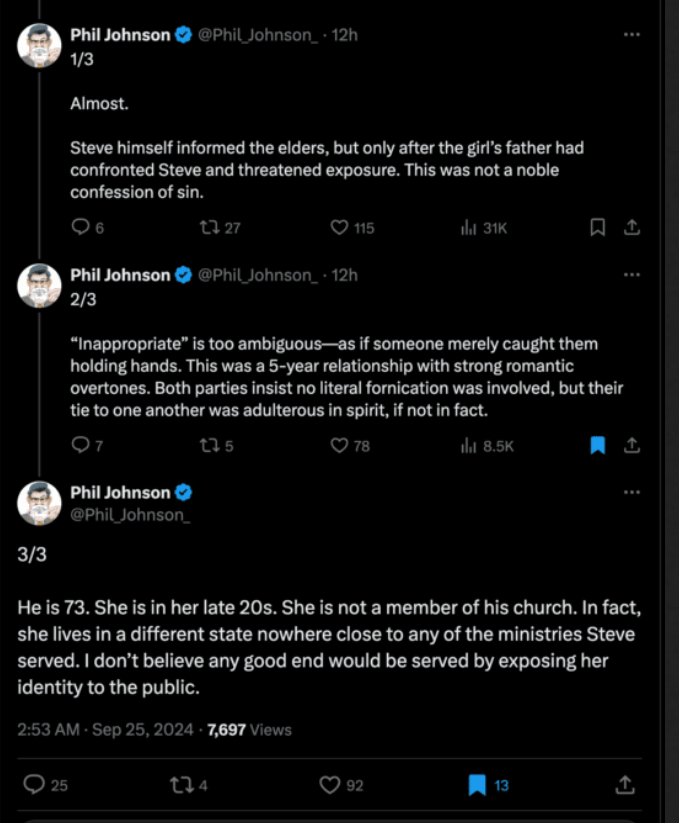Reply to the 1/3 tweet
The height and width of the screenshot is (823, 679).
point(81,228)
